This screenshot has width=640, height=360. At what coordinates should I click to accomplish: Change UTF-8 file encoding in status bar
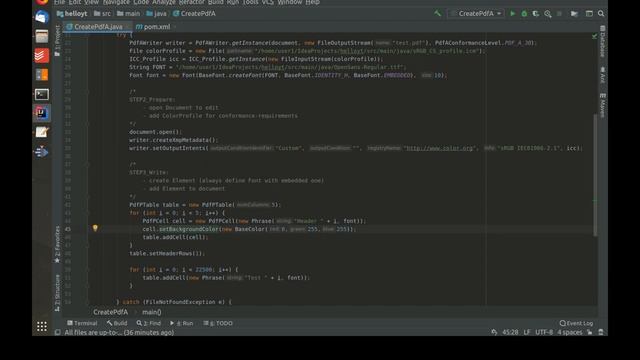pyautogui.click(x=544, y=332)
